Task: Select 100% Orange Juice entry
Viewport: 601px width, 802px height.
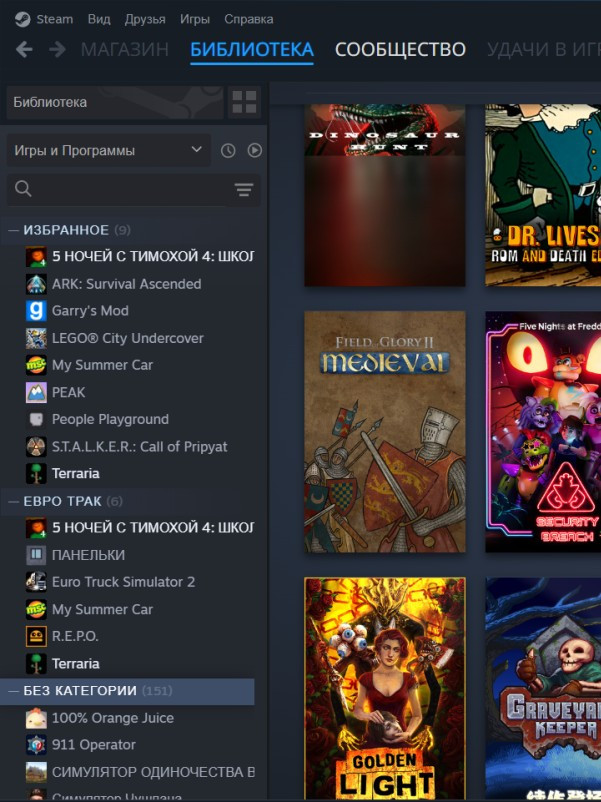Action: [113, 718]
